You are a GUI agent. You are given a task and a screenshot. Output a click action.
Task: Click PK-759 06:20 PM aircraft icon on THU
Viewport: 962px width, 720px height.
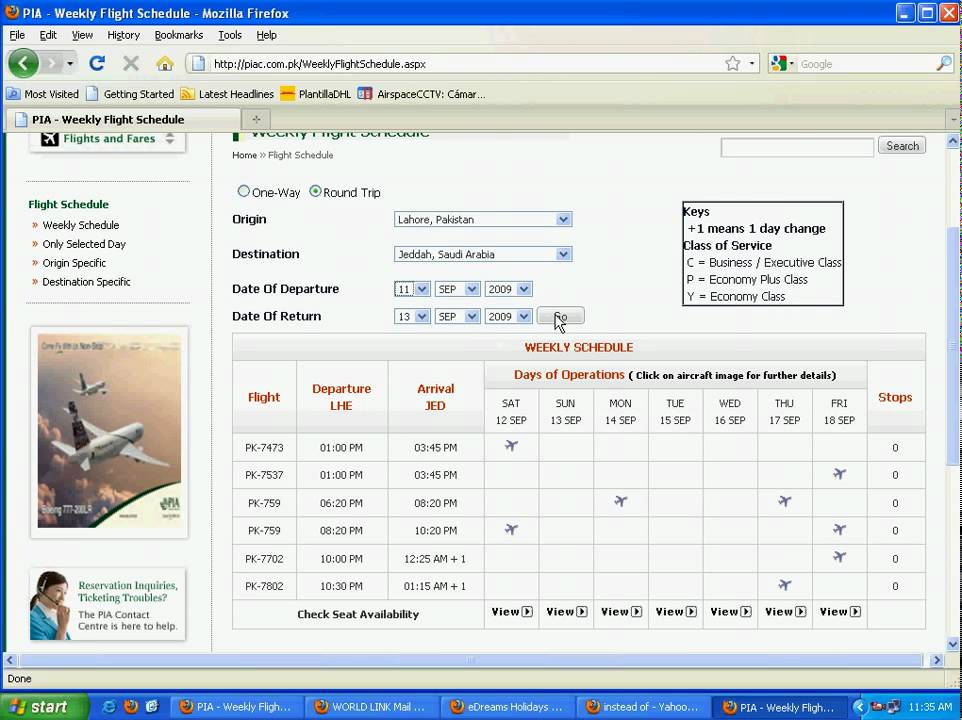[784, 502]
